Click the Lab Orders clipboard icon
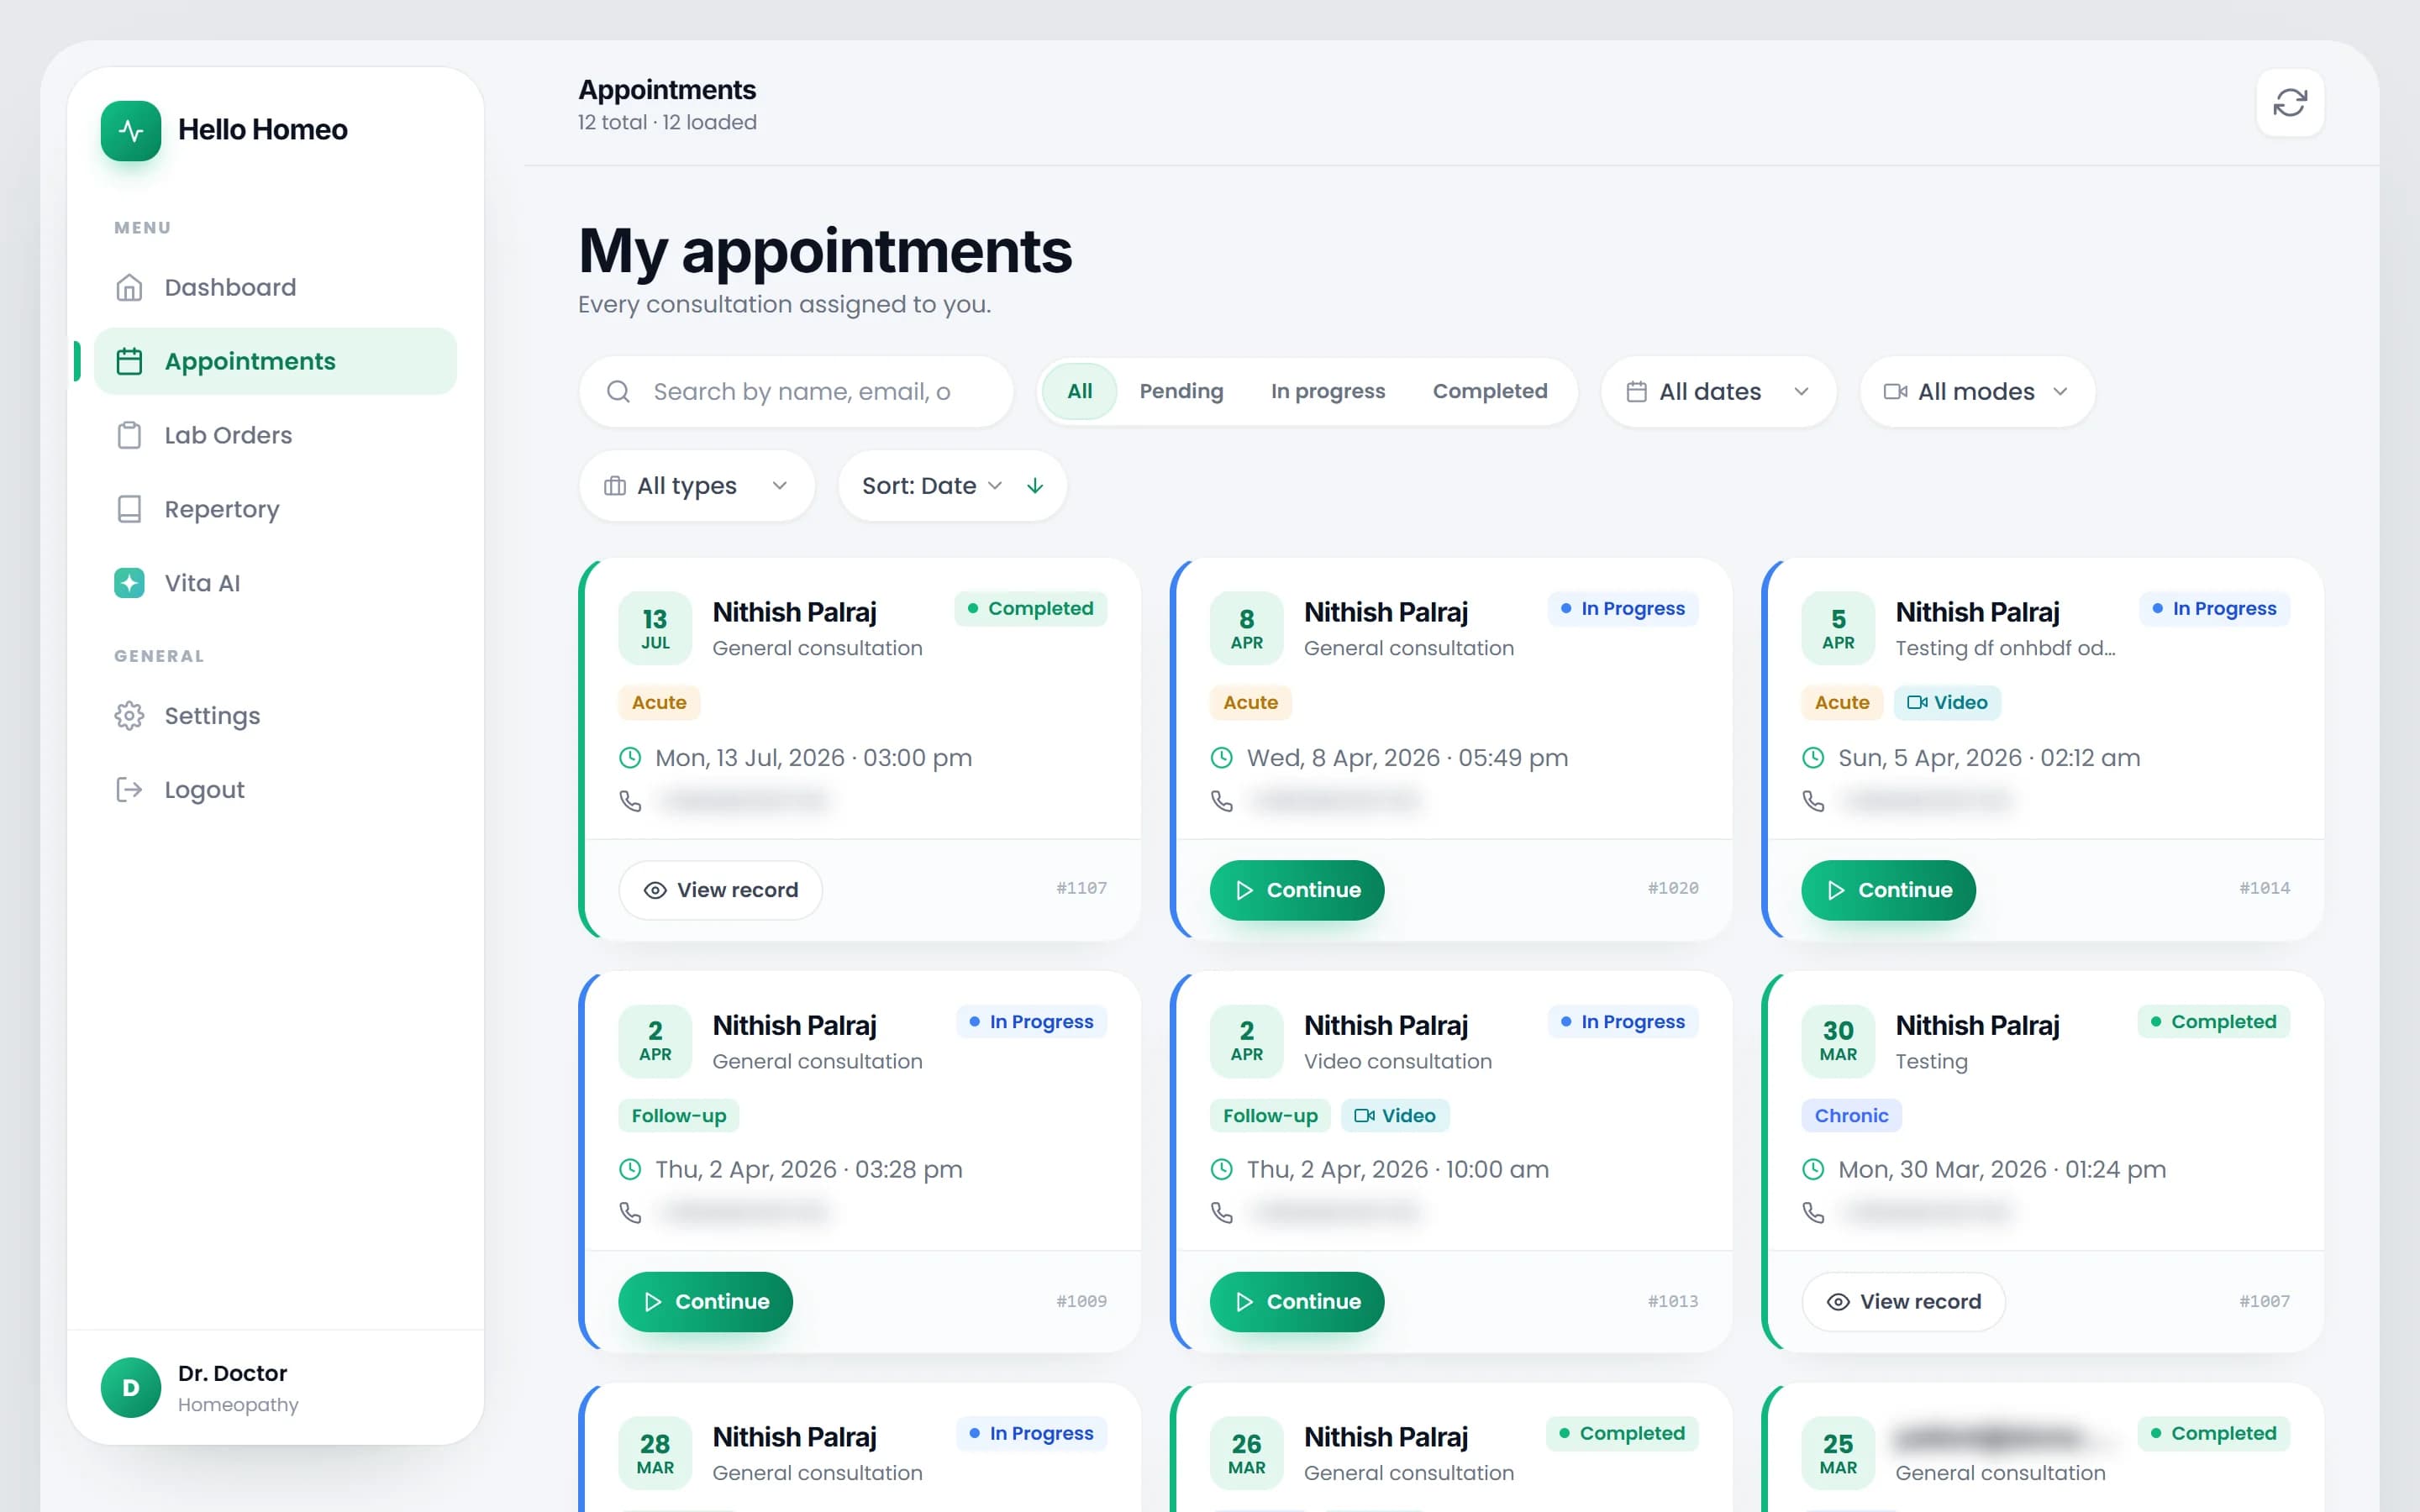The height and width of the screenshot is (1512, 2420). tap(129, 435)
